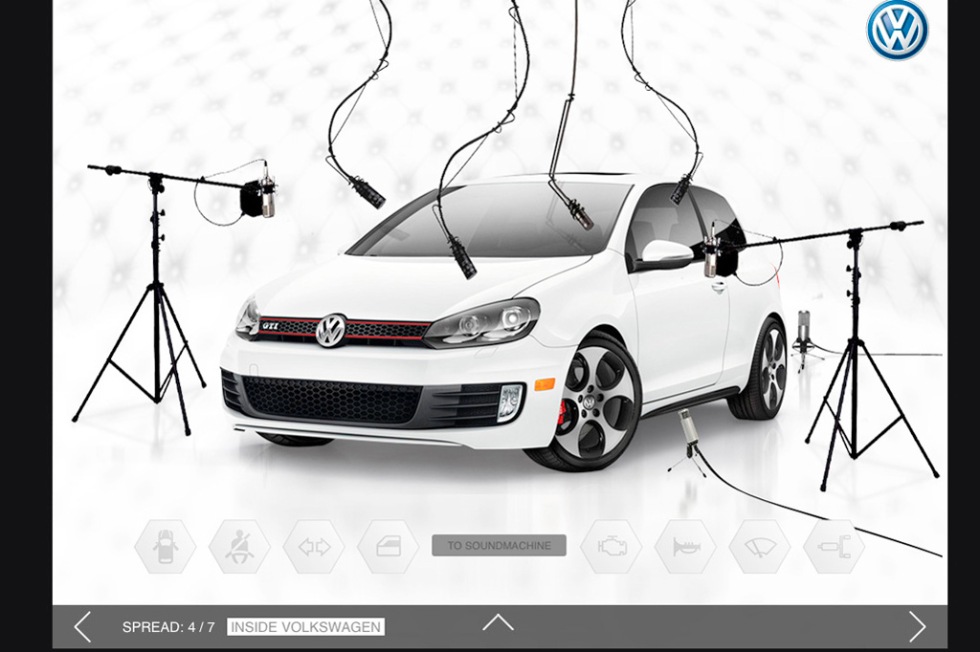Viewport: 980px width, 652px height.
Task: Select the car door window icon
Action: (387, 547)
